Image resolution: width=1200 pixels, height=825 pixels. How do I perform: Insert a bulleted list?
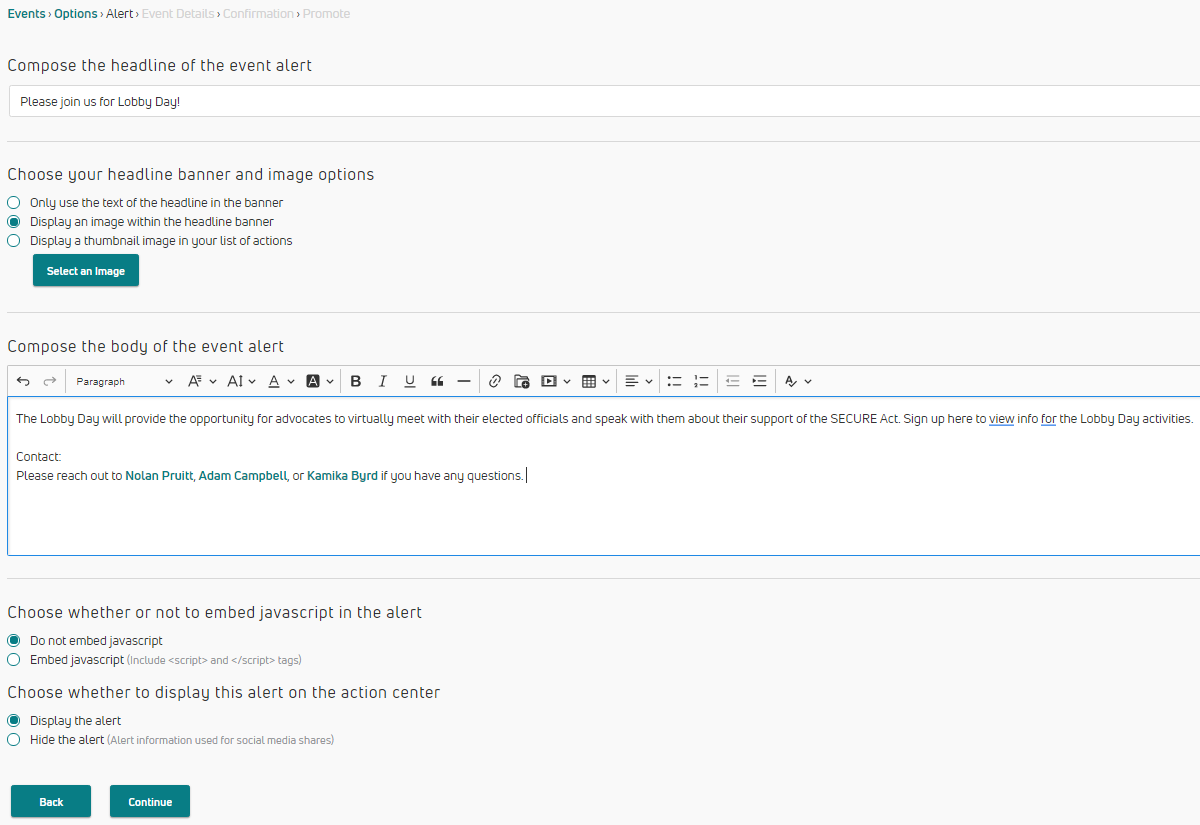tap(675, 381)
